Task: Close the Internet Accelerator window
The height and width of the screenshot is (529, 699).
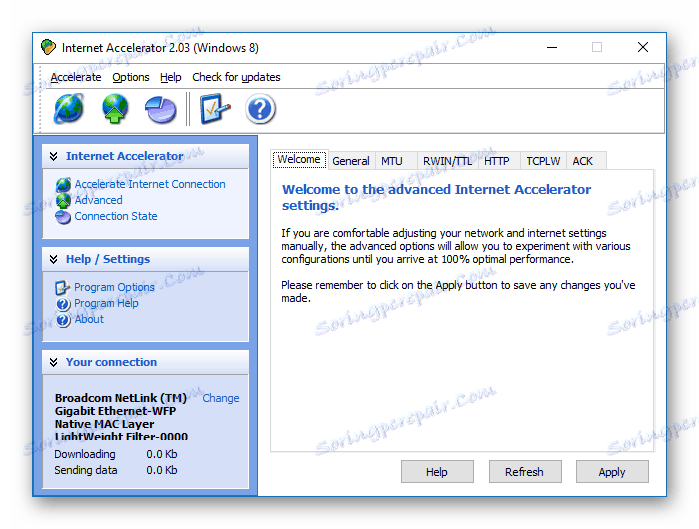Action: click(x=643, y=47)
